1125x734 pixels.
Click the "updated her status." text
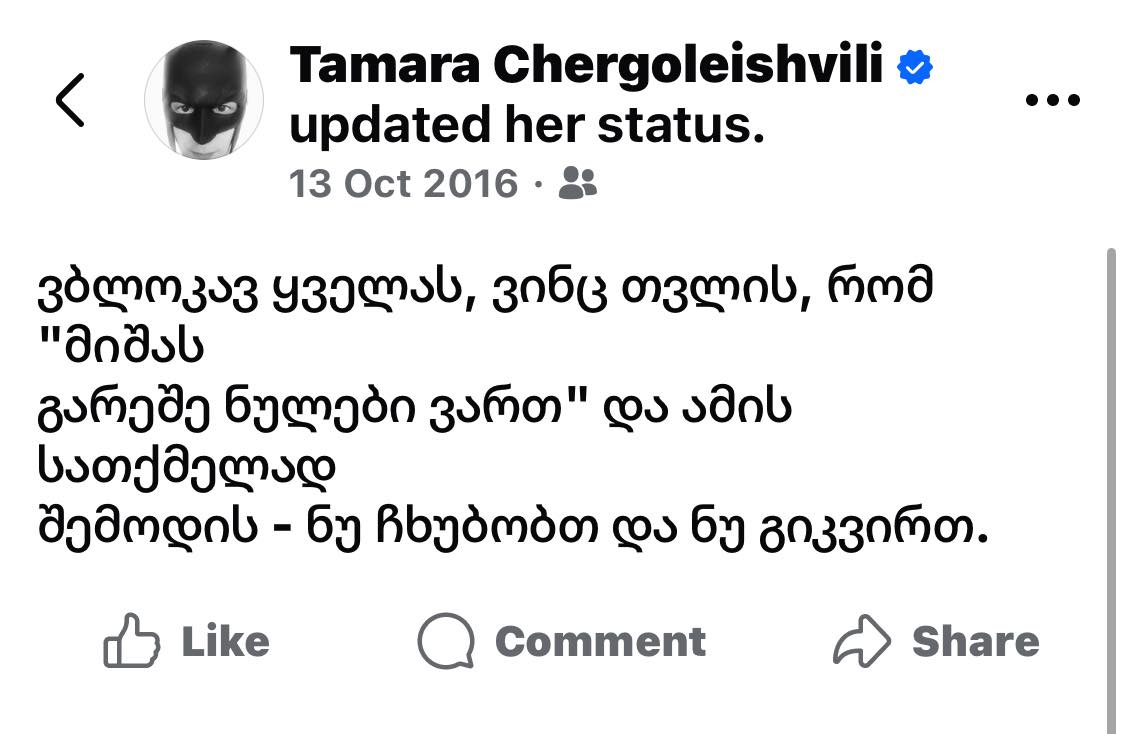click(526, 125)
